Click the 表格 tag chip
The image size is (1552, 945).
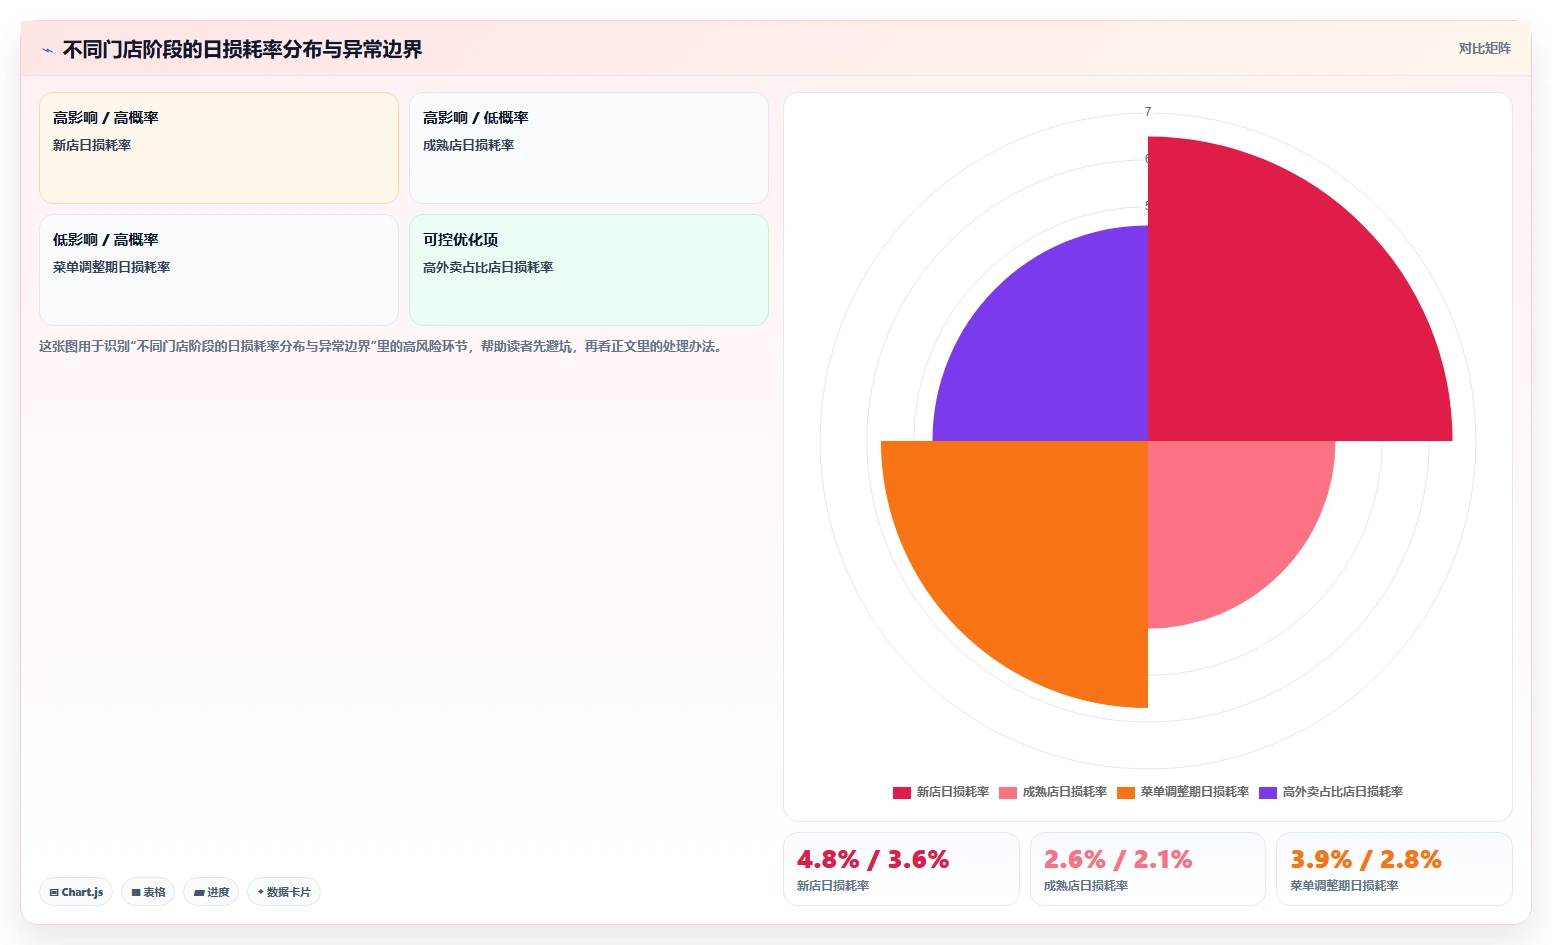[x=148, y=892]
